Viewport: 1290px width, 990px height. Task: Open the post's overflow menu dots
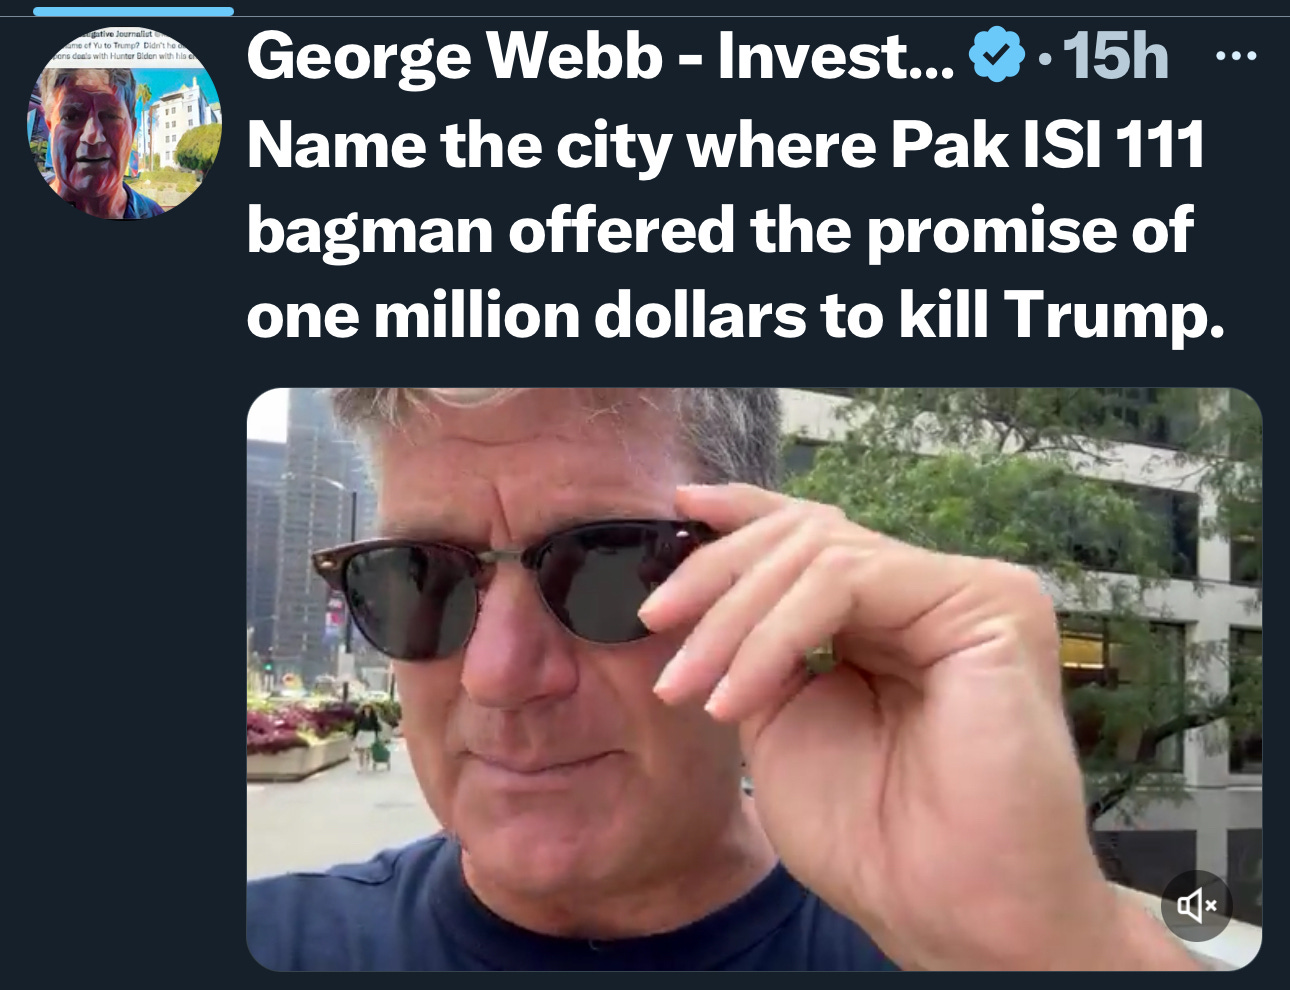coord(1236,56)
